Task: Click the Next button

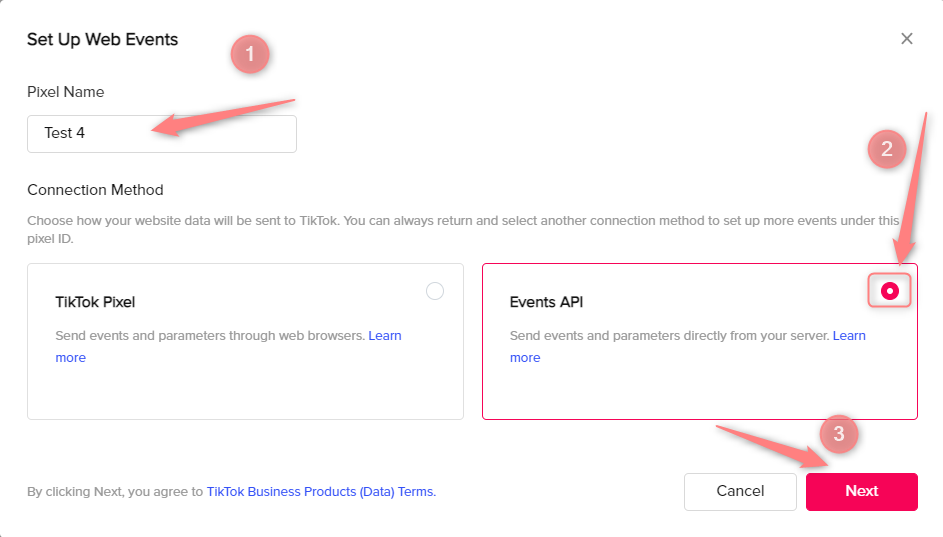Action: click(x=862, y=491)
